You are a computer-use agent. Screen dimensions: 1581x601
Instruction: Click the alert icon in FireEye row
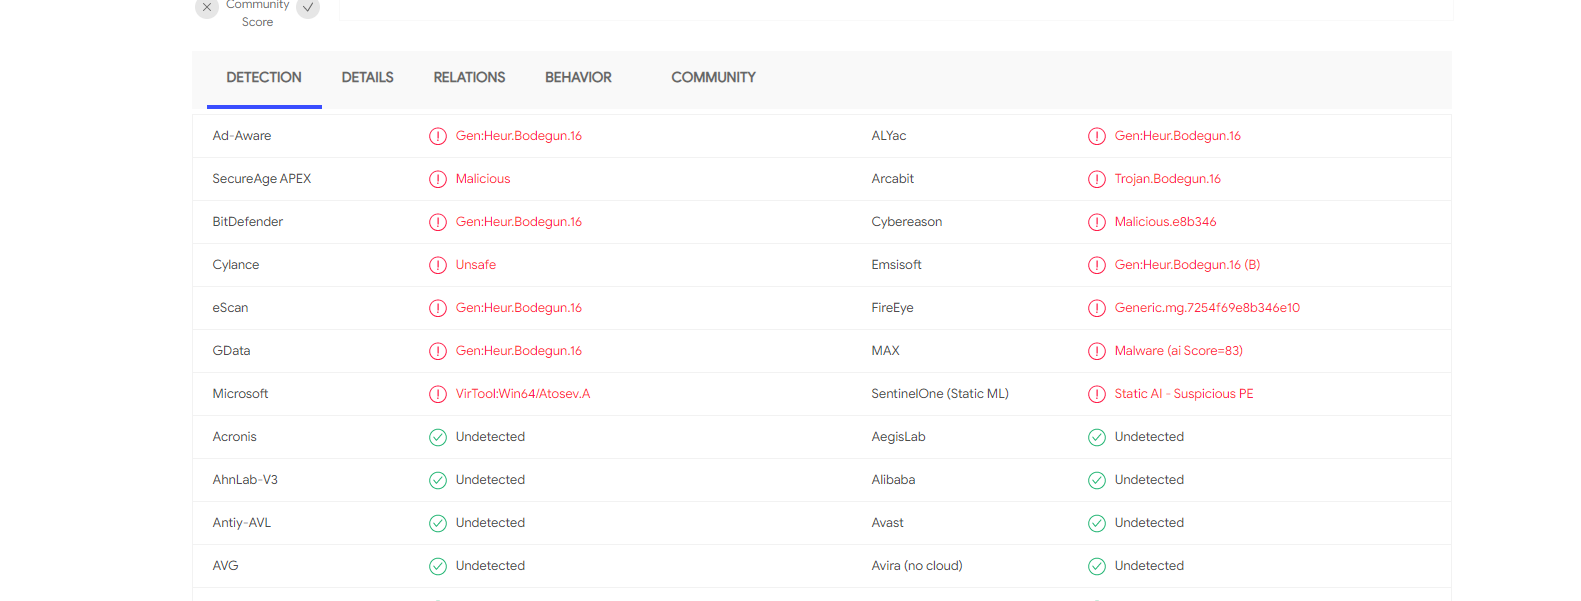1097,308
